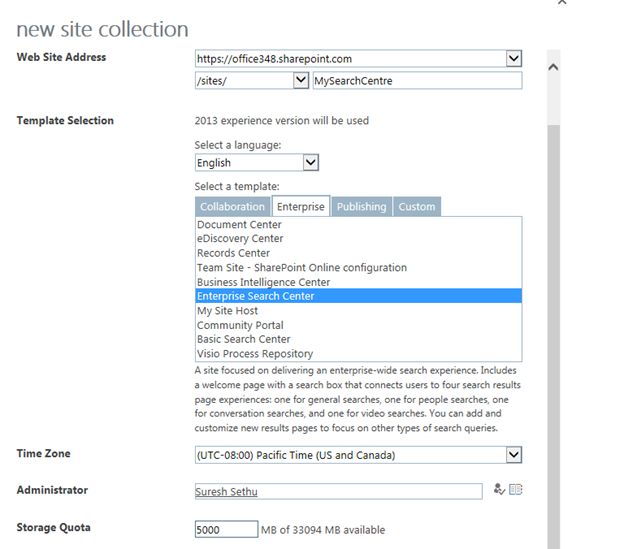
Task: Click the Storage Quota 5000 field
Action: pyautogui.click(x=226, y=530)
